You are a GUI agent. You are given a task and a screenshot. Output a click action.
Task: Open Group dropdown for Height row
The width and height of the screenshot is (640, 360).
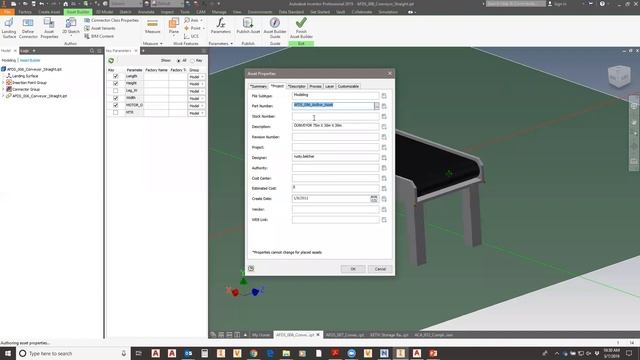tap(196, 84)
